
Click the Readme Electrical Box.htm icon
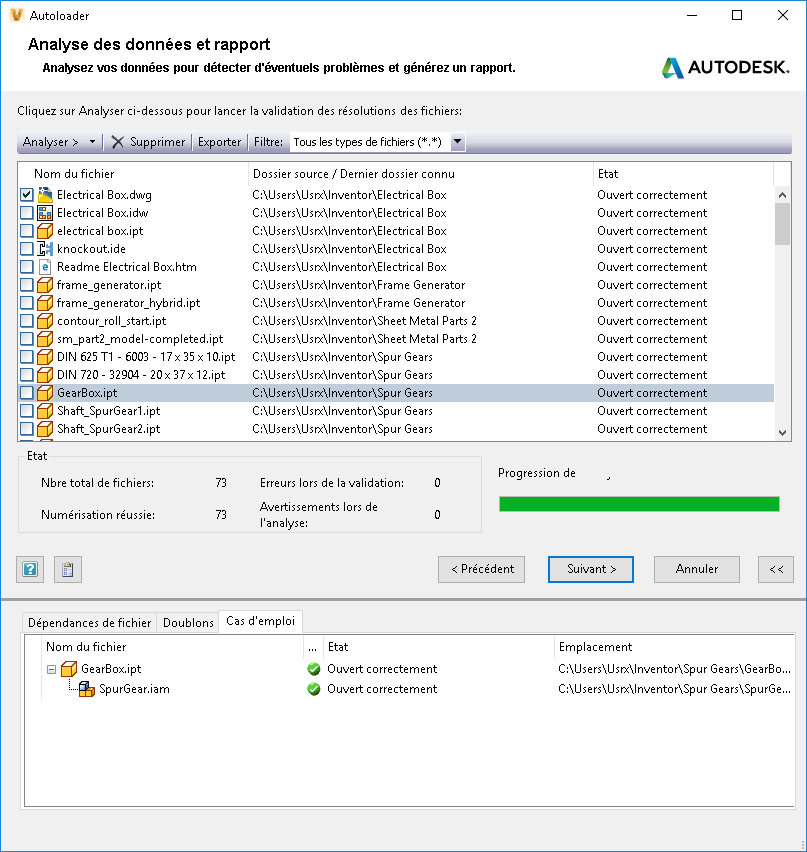(x=45, y=266)
